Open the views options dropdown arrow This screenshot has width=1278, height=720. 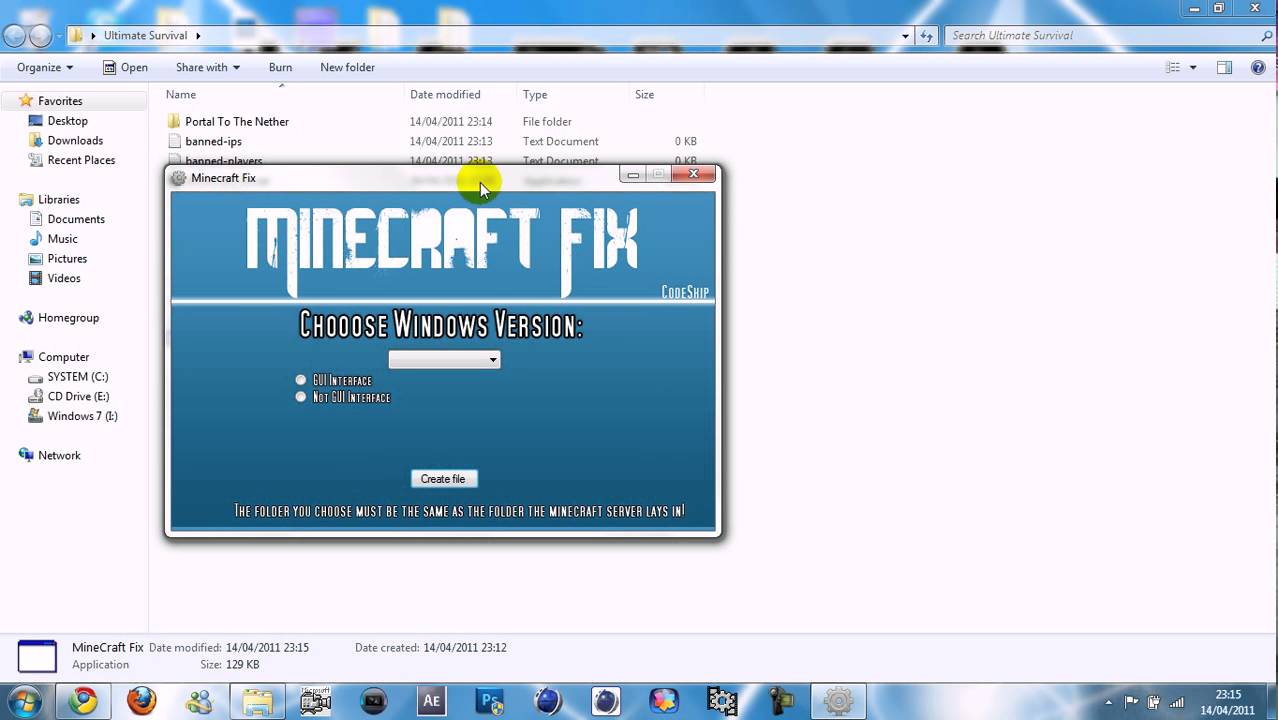coord(1193,67)
